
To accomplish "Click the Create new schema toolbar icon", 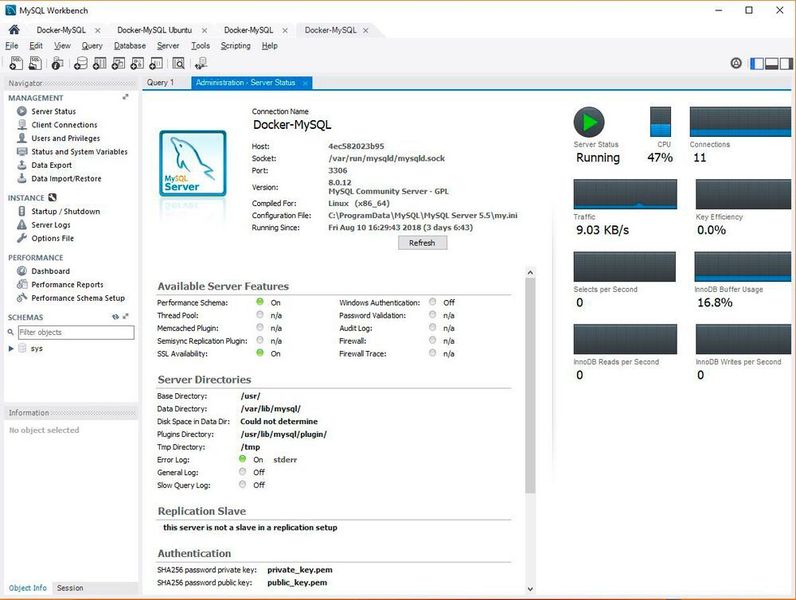I will tap(81, 63).
